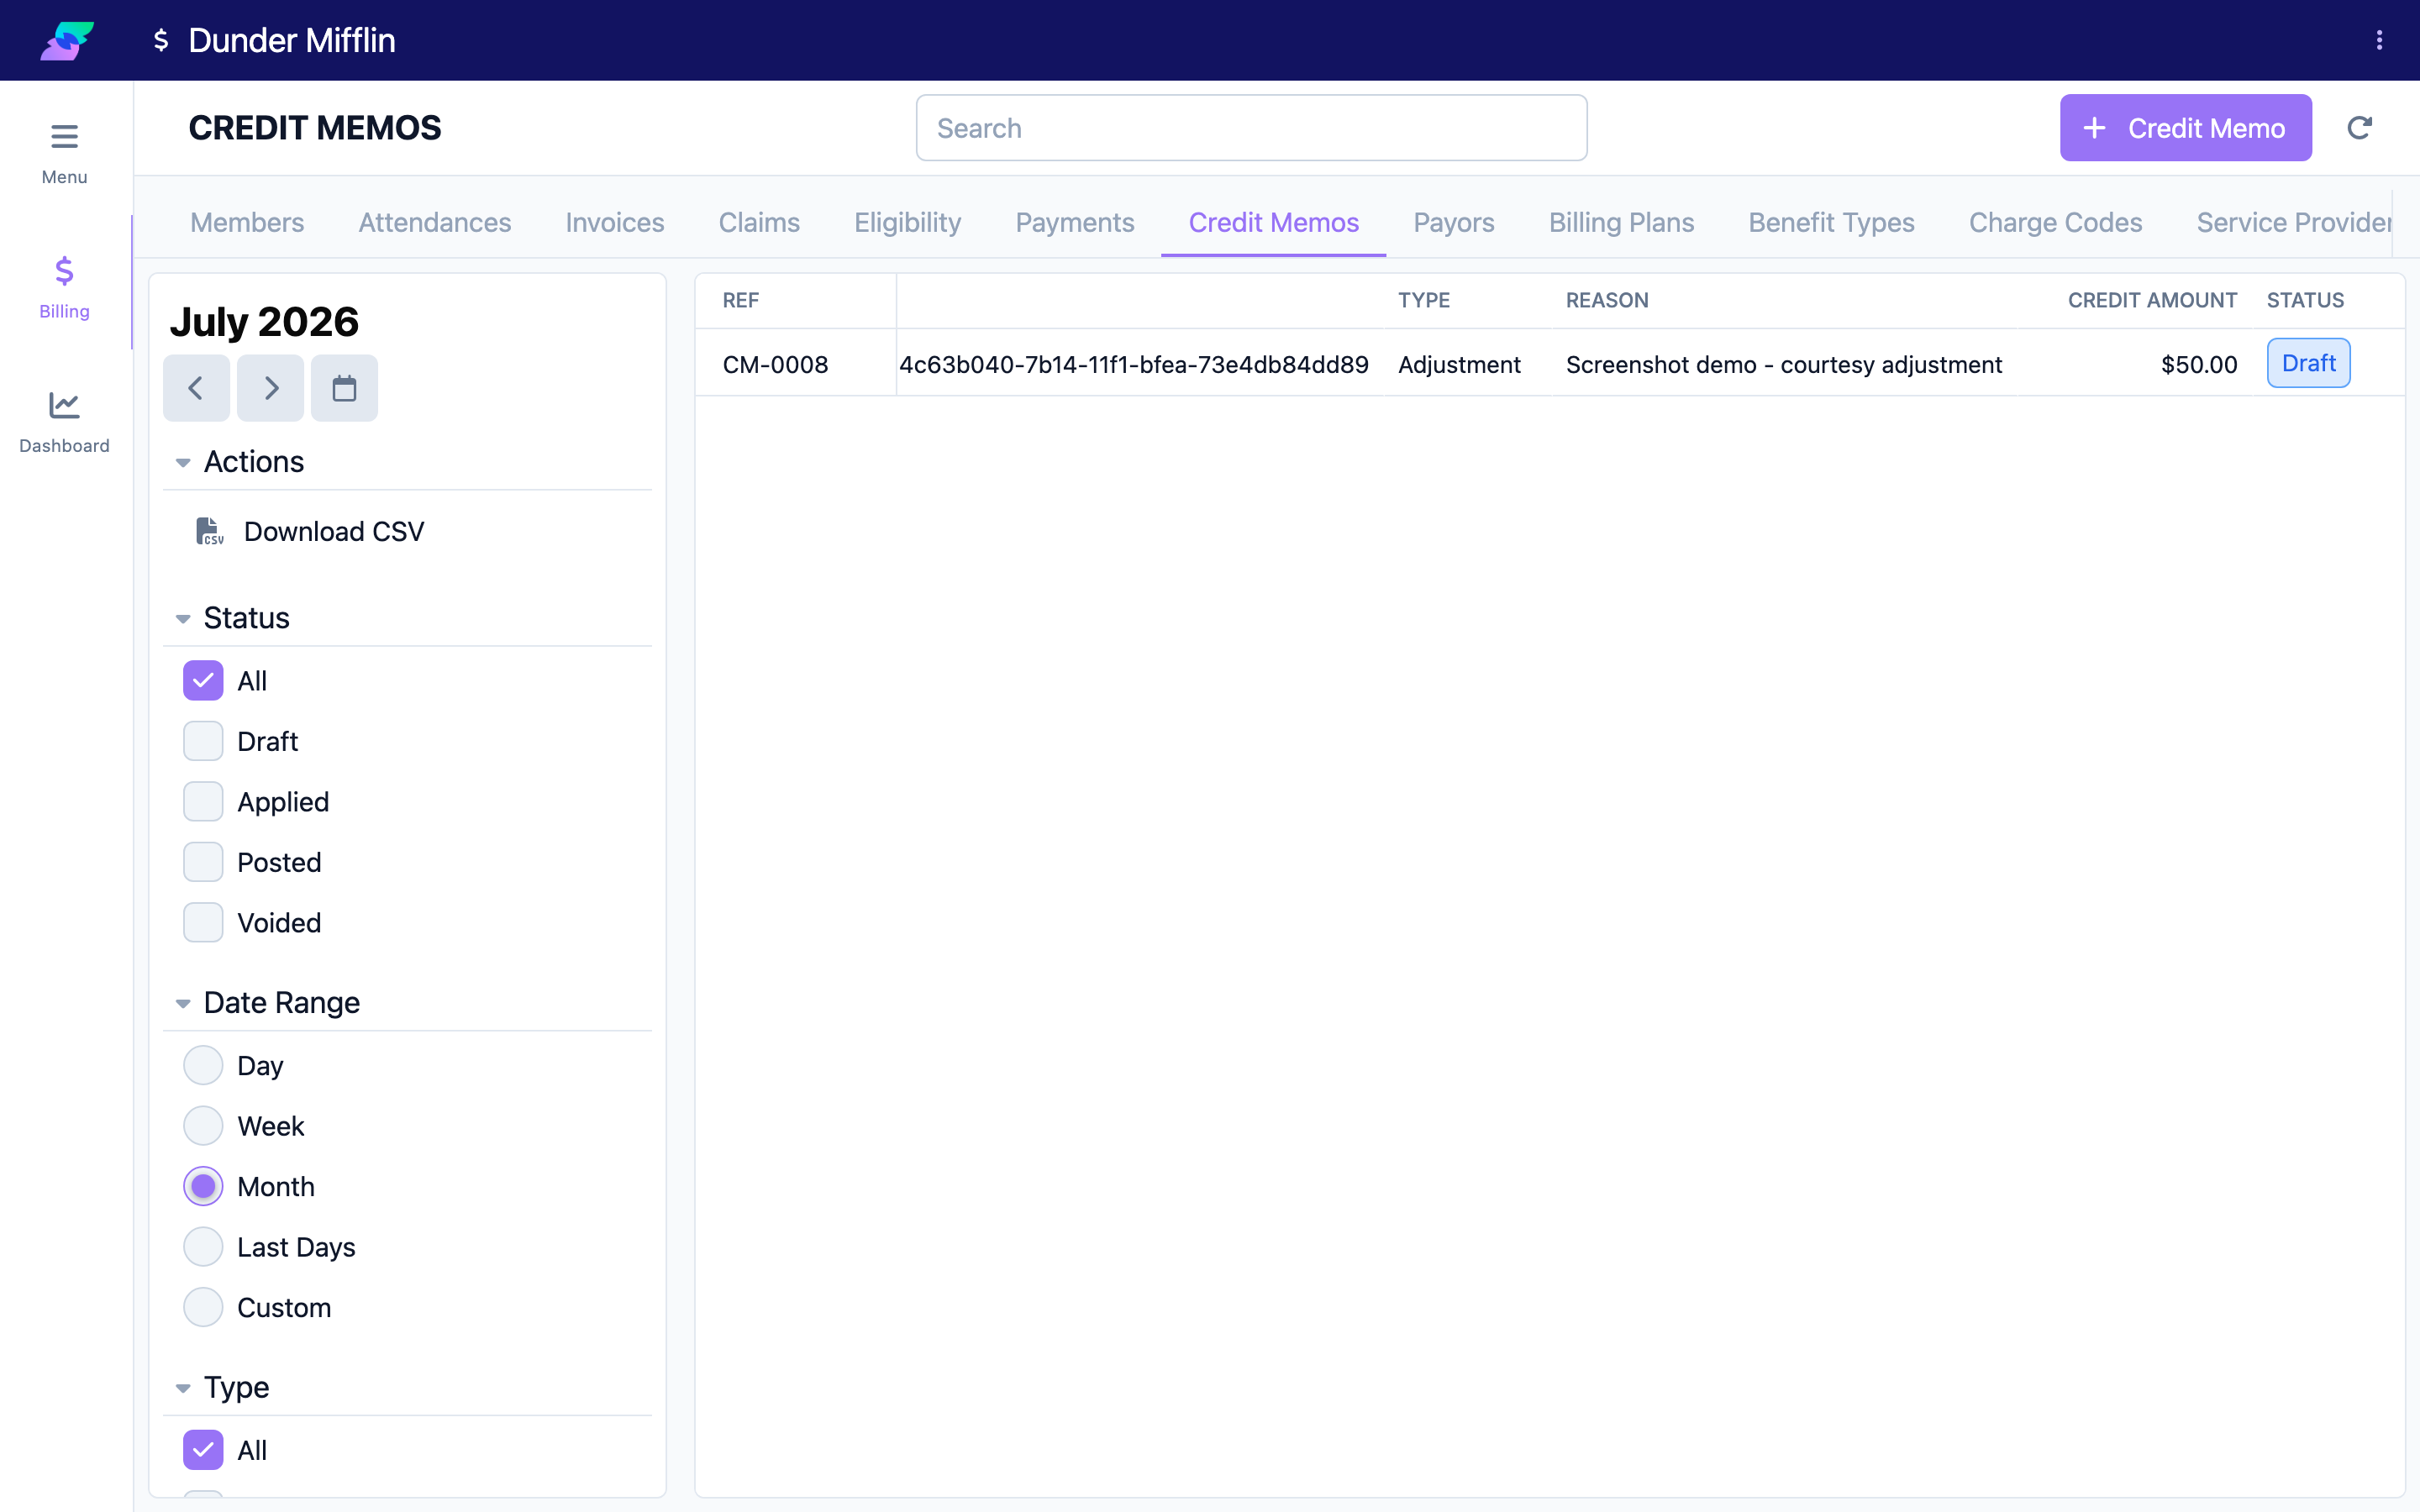The height and width of the screenshot is (1512, 2420).
Task: Switch to the Invoices tab
Action: click(x=614, y=222)
